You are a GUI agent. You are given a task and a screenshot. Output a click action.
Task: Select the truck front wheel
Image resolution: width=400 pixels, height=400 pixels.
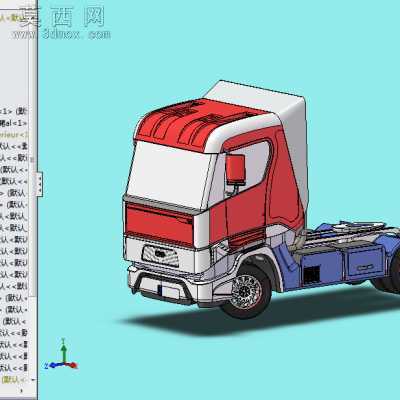(x=247, y=293)
